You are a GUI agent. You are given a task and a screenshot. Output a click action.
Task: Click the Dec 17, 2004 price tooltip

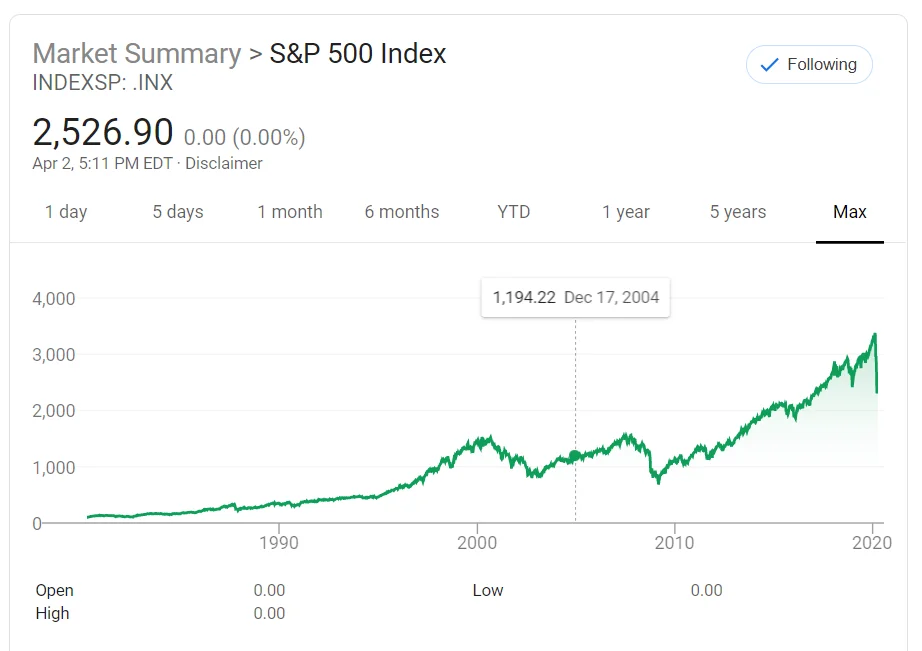click(x=575, y=297)
